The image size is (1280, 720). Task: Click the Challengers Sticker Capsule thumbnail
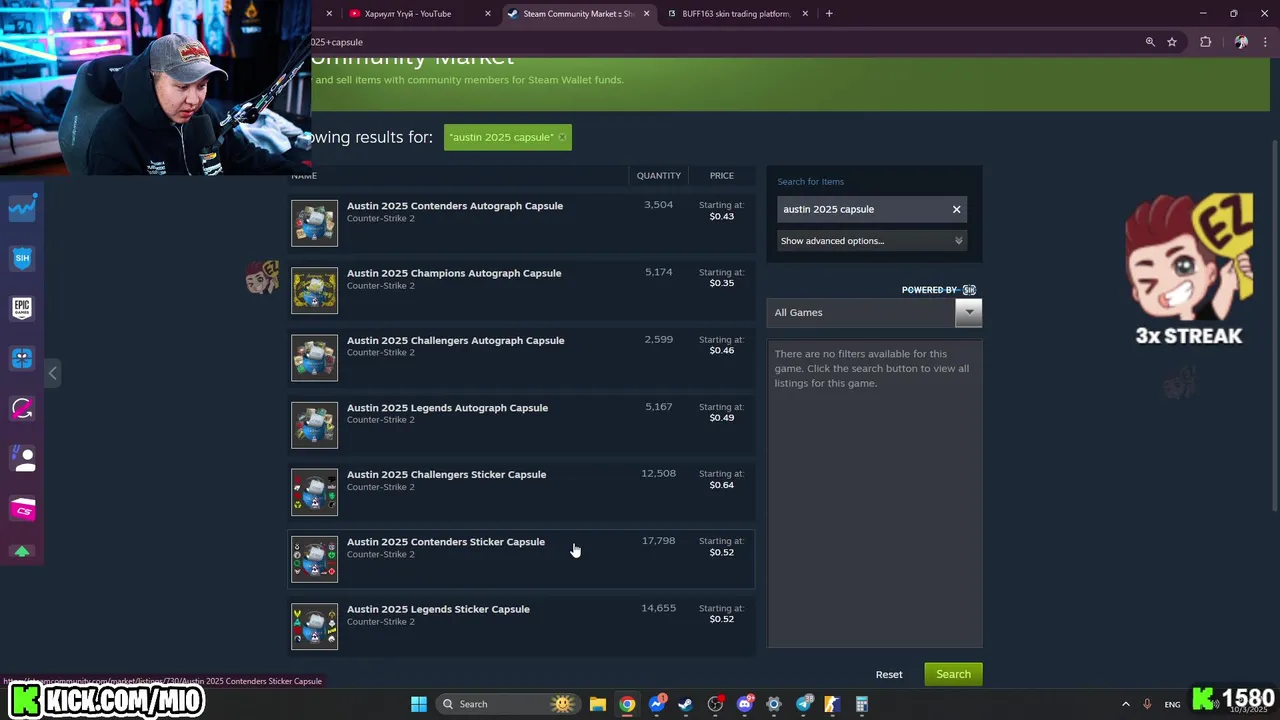tap(315, 492)
